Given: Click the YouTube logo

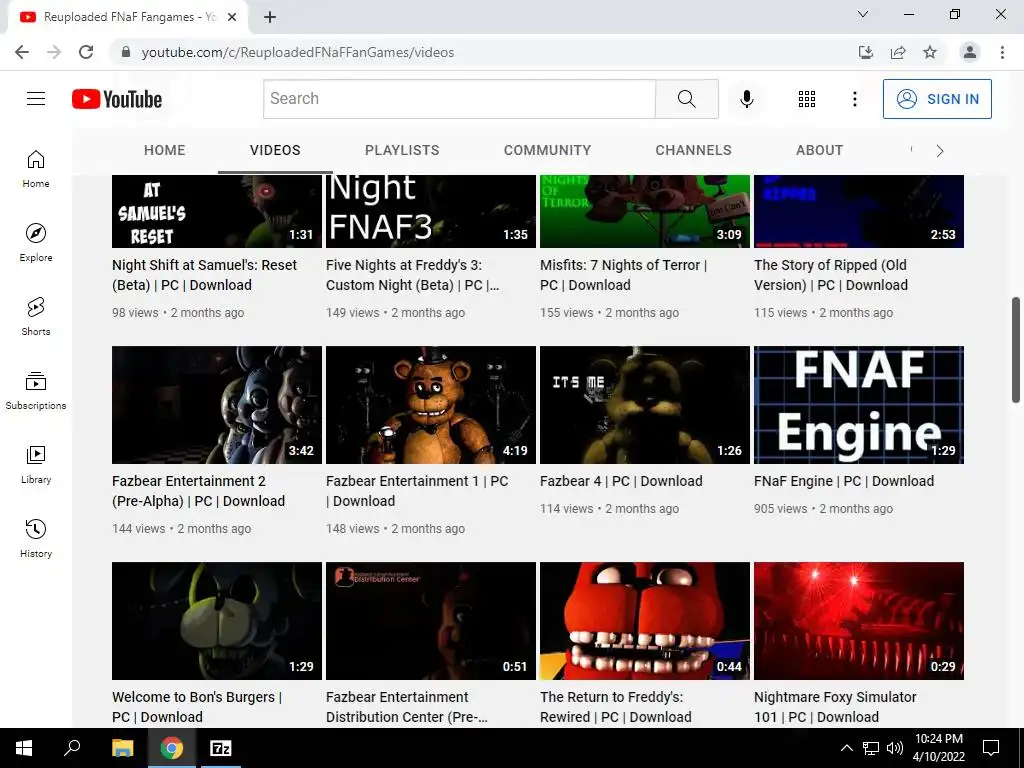Looking at the screenshot, I should tap(117, 99).
